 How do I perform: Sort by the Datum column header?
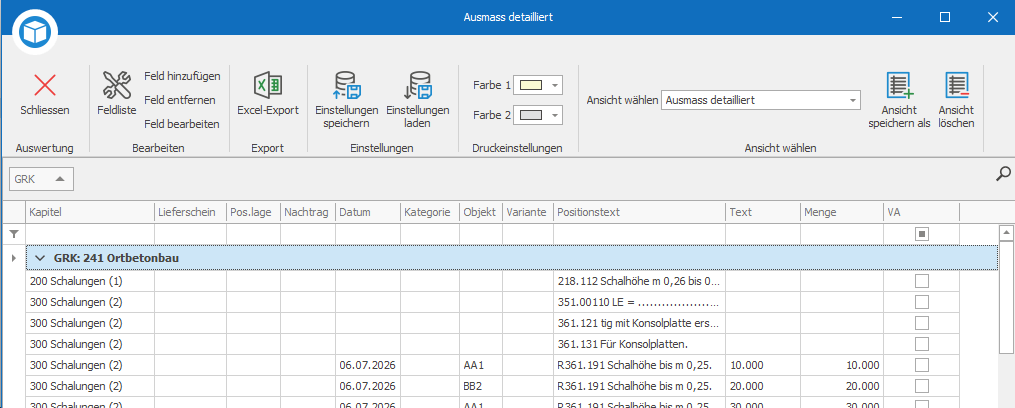(368, 212)
